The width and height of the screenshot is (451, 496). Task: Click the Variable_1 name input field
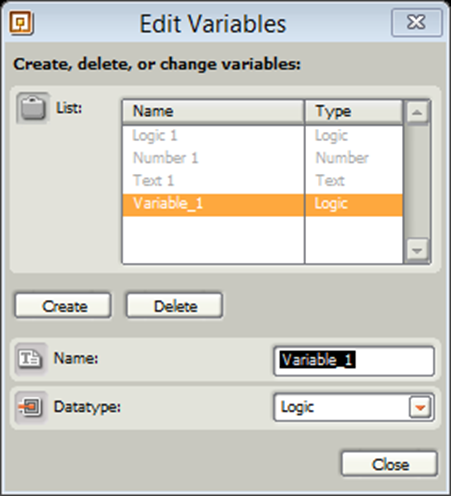tap(354, 361)
